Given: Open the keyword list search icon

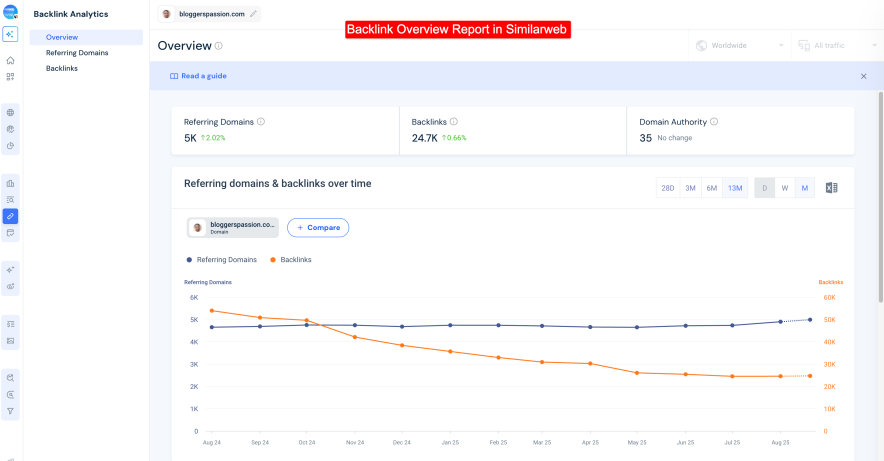Looking at the screenshot, I should click(x=10, y=200).
